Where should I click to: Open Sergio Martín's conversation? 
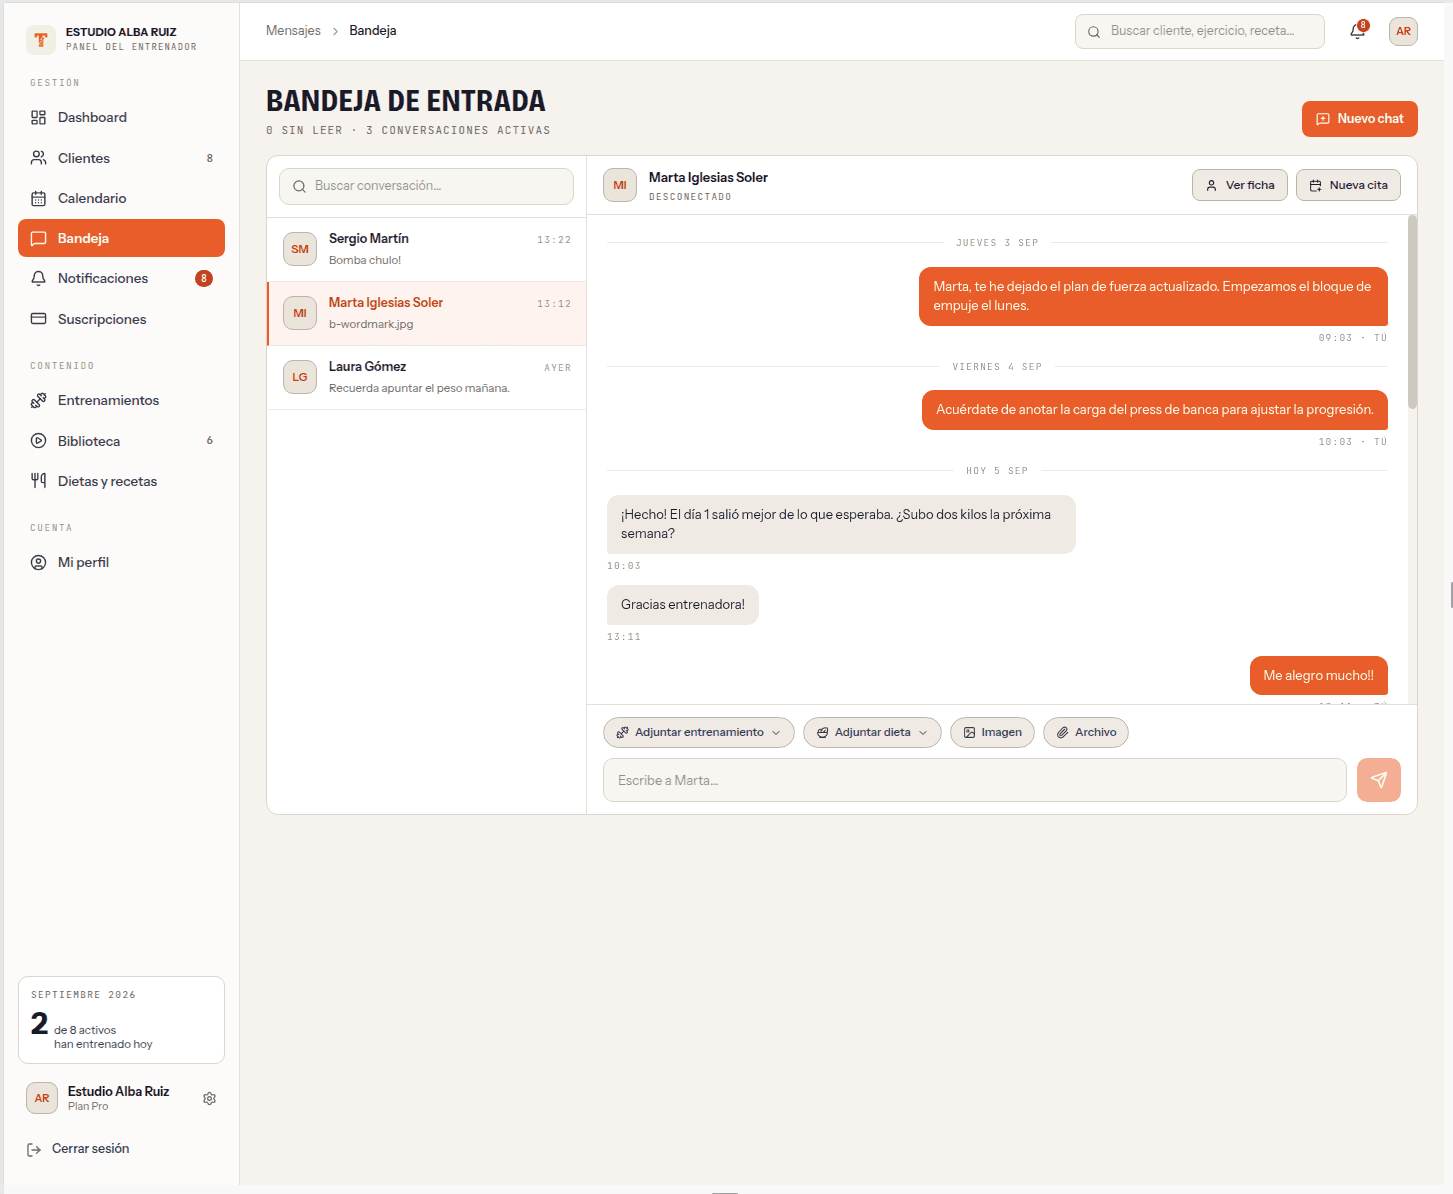tap(427, 249)
